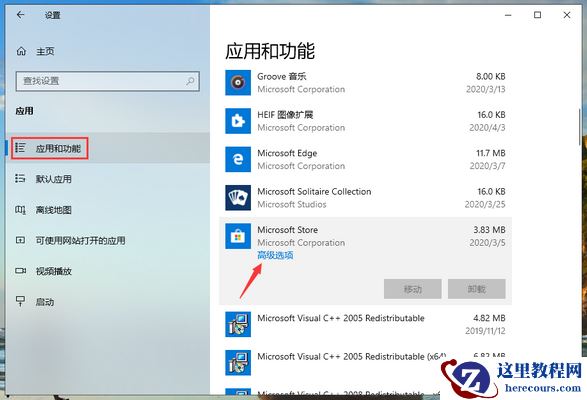Focus the 查找设置 search field

click(107, 81)
